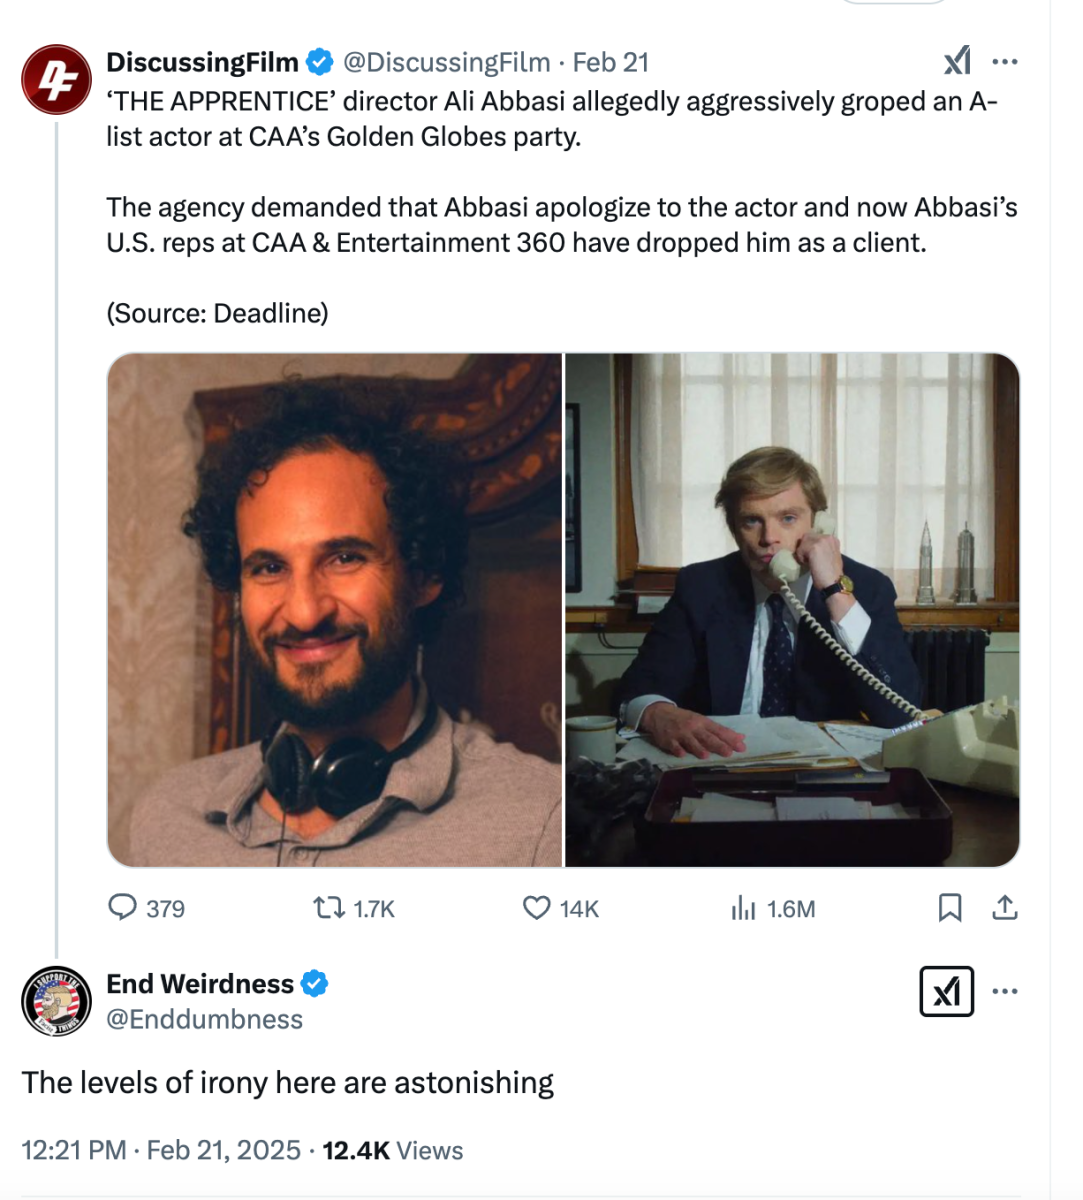Click the End Weirdness profile avatar
The width and height of the screenshot is (1083, 1200).
point(56,1001)
